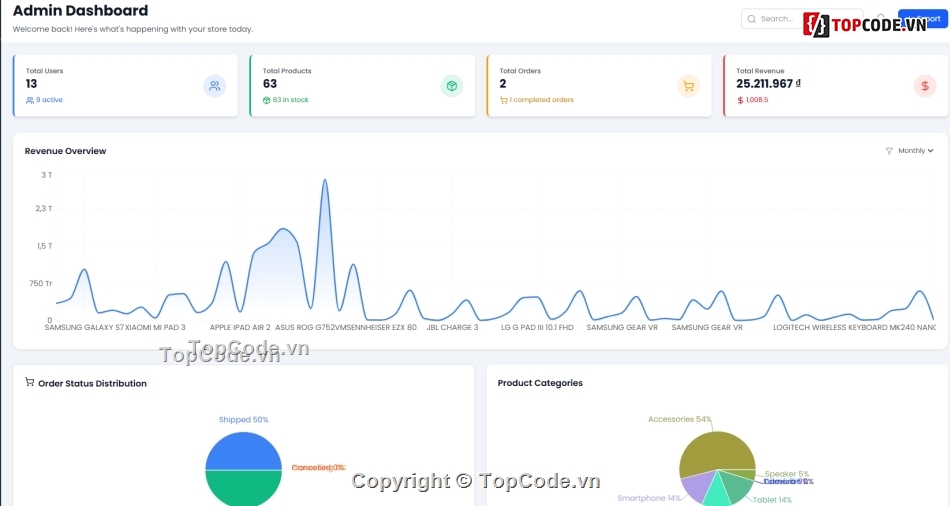Click the shopping cart icon in Total Orders card
950x506 pixels.
coord(688,86)
